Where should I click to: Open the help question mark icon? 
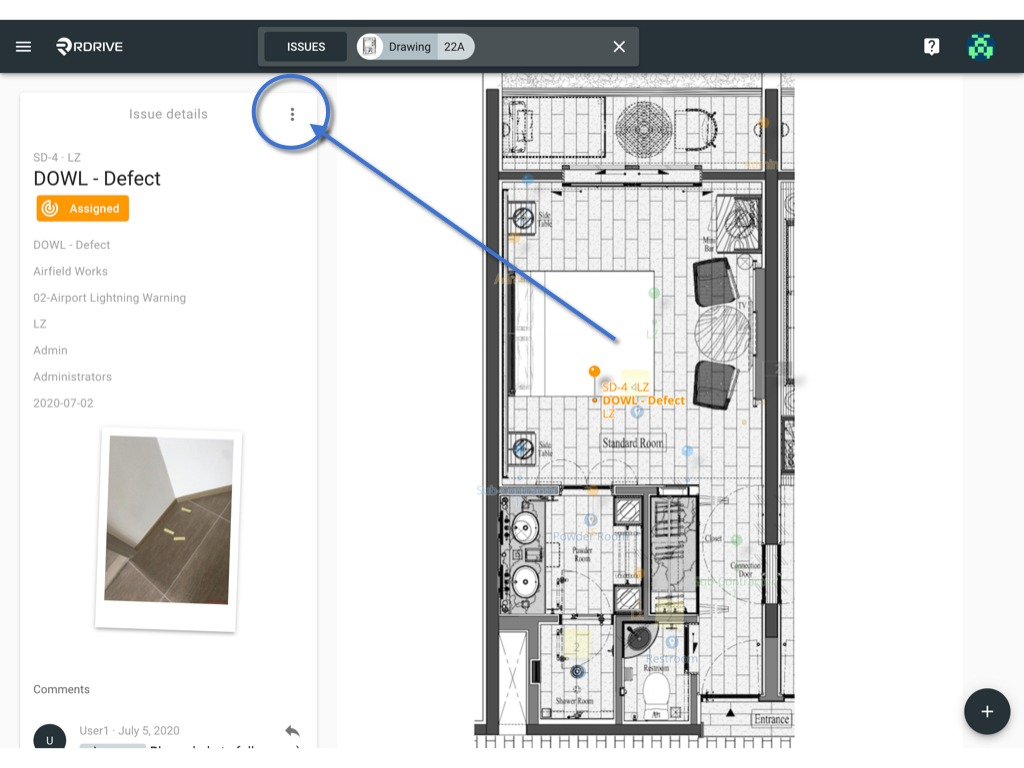931,46
